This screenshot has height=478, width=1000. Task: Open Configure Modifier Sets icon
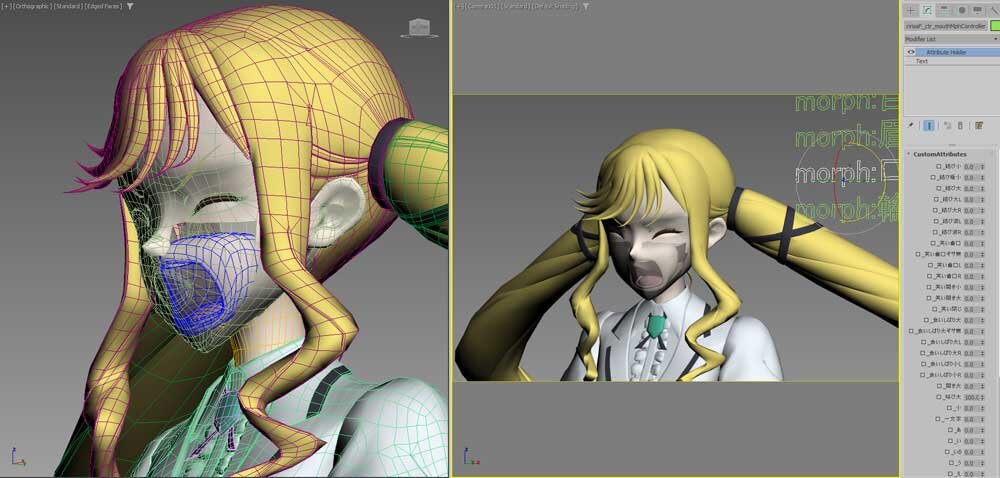click(979, 126)
